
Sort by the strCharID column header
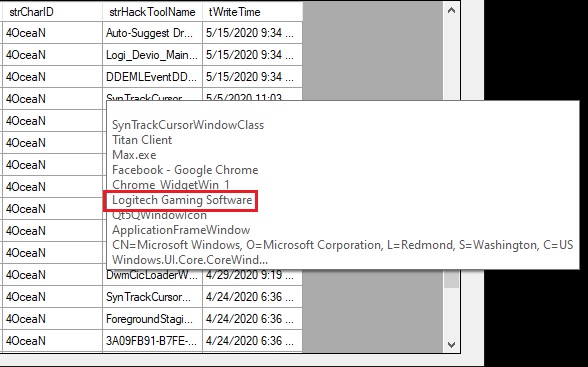coord(52,12)
